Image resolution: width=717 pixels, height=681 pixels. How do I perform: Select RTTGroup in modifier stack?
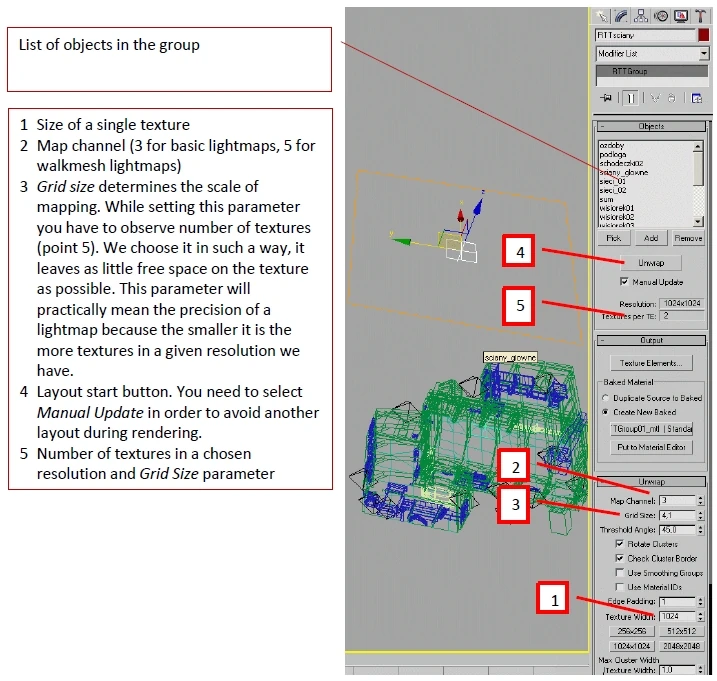tap(652, 71)
